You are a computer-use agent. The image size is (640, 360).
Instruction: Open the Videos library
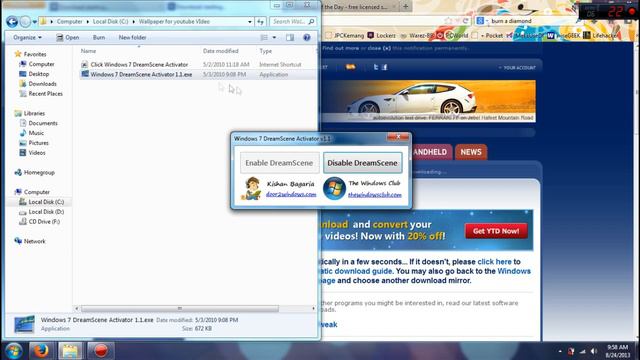pyautogui.click(x=37, y=153)
